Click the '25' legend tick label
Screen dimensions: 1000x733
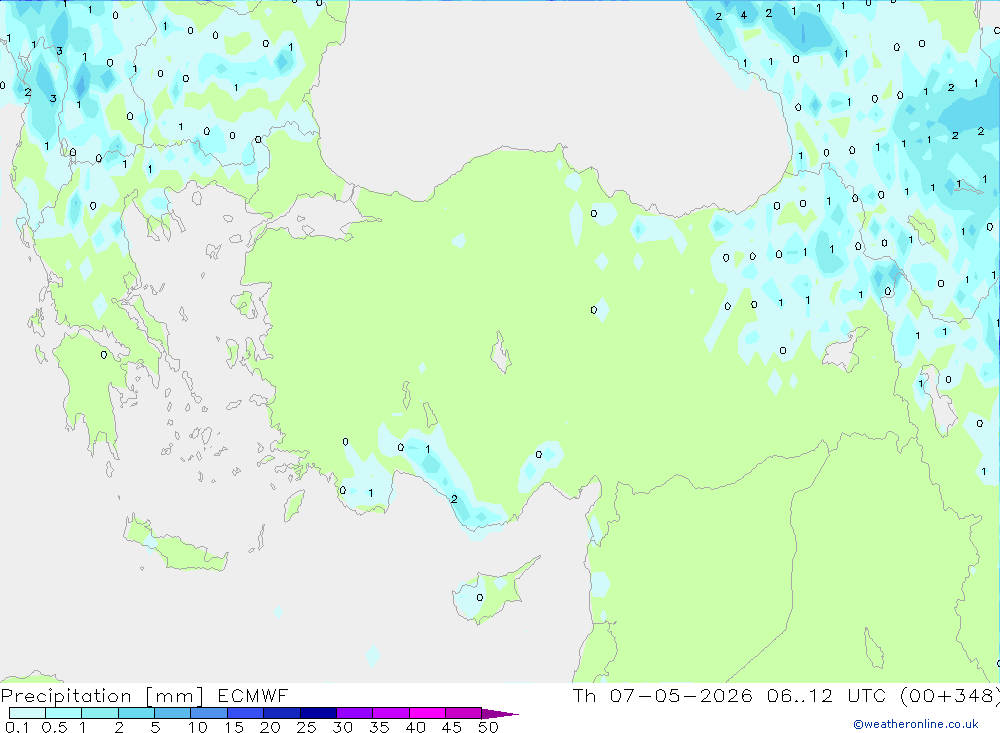306,727
